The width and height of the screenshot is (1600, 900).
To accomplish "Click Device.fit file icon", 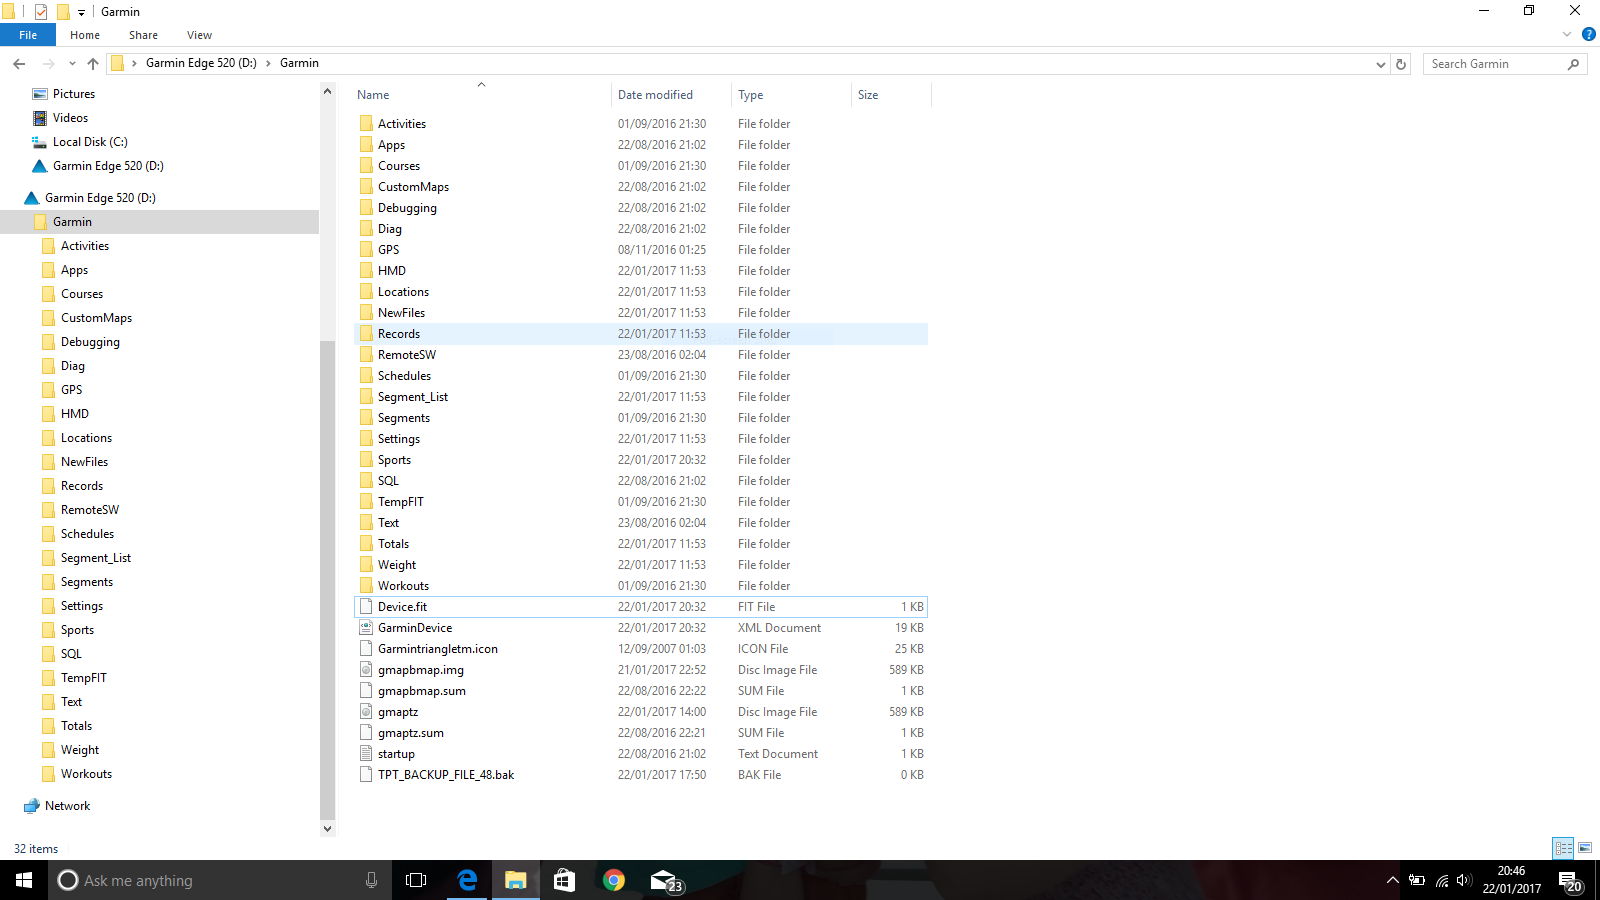I will [366, 607].
